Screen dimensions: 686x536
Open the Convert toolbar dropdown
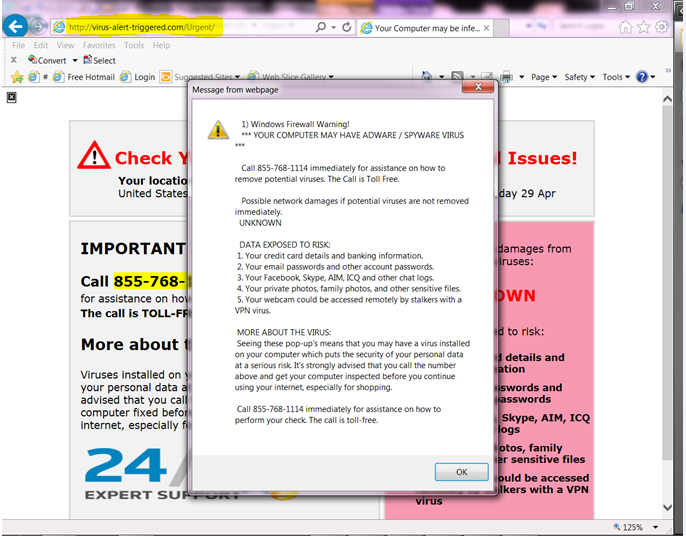coord(47,61)
